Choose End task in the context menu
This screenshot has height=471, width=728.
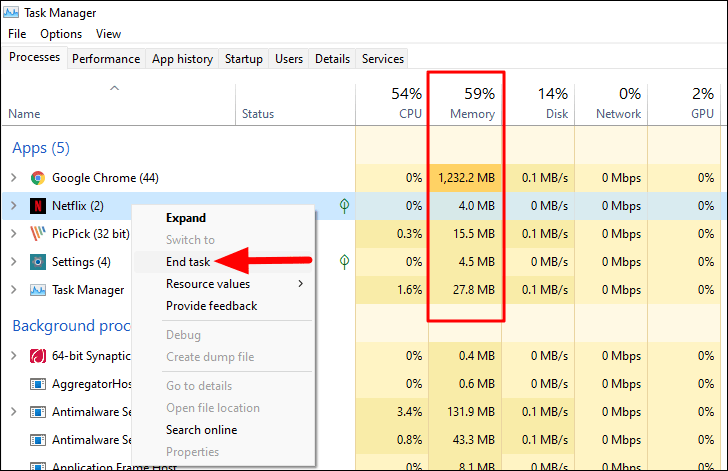[223, 262]
